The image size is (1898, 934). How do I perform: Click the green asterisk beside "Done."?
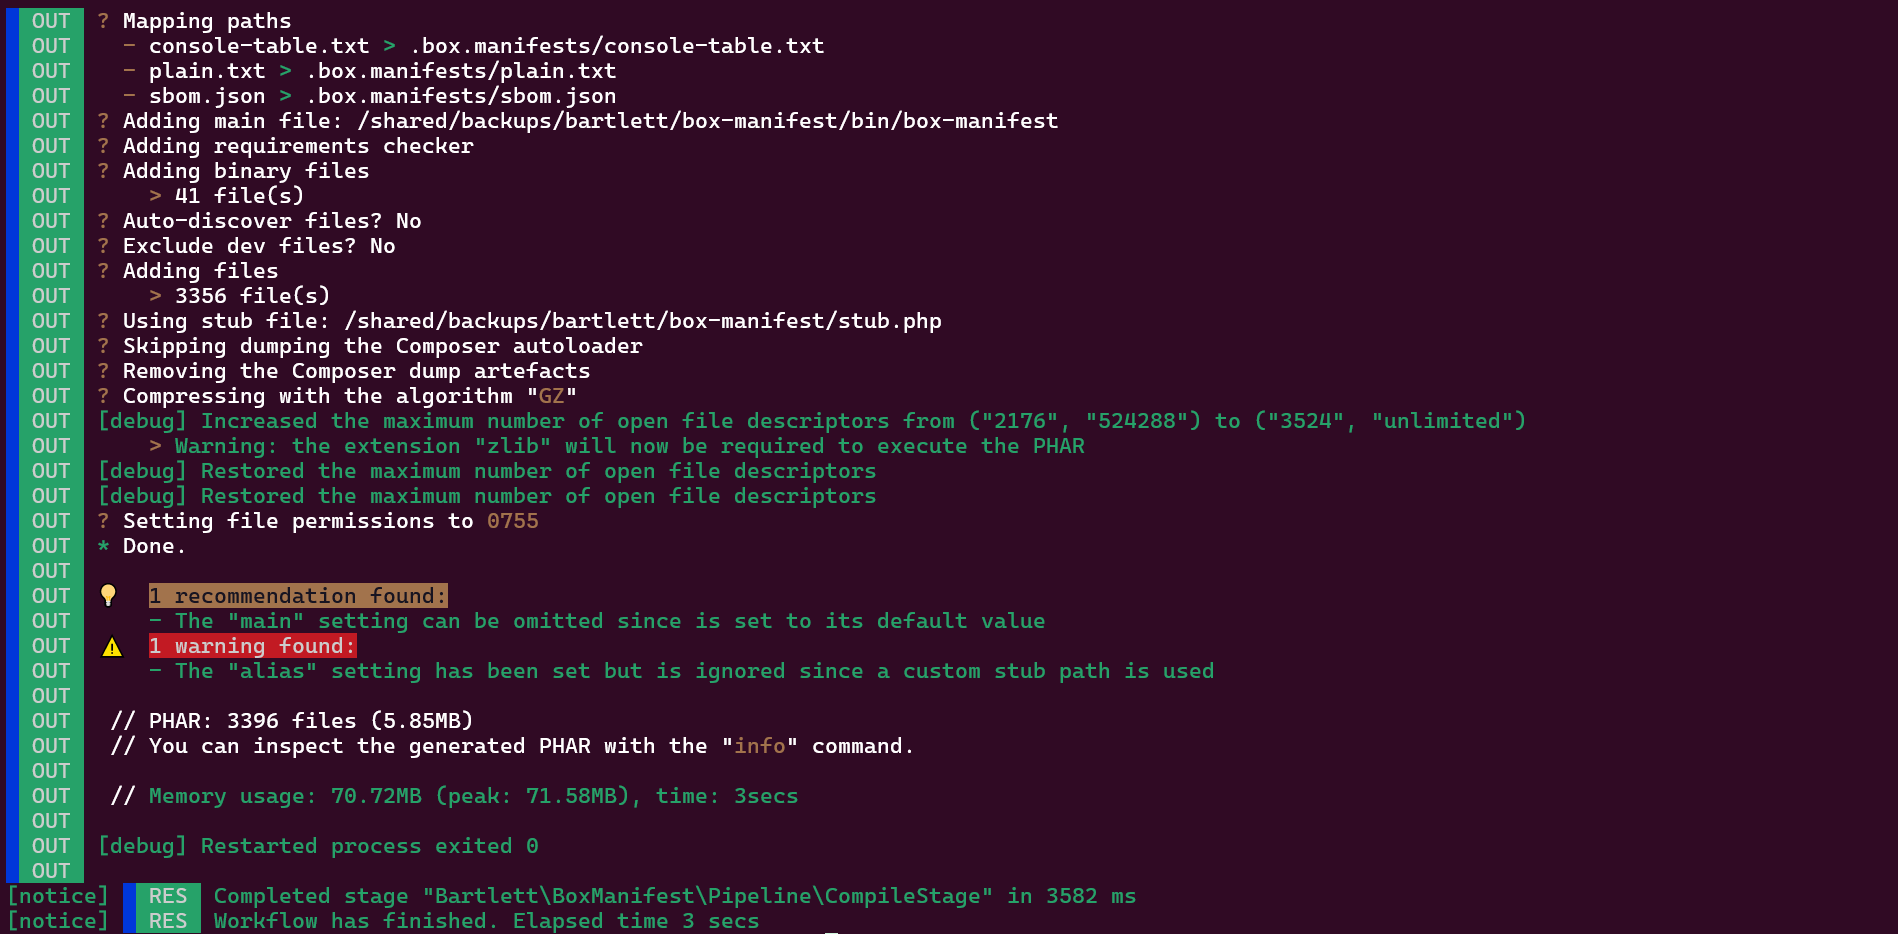(x=103, y=547)
